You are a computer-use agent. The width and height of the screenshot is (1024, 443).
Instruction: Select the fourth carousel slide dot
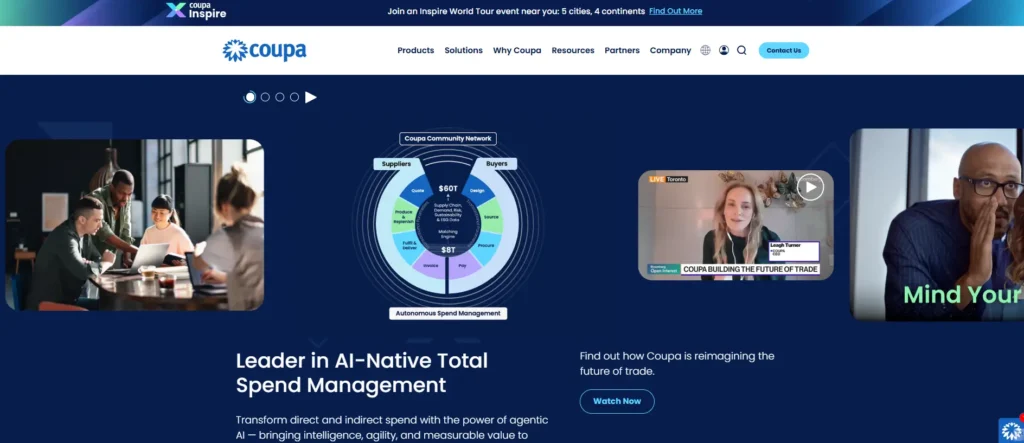[x=295, y=97]
